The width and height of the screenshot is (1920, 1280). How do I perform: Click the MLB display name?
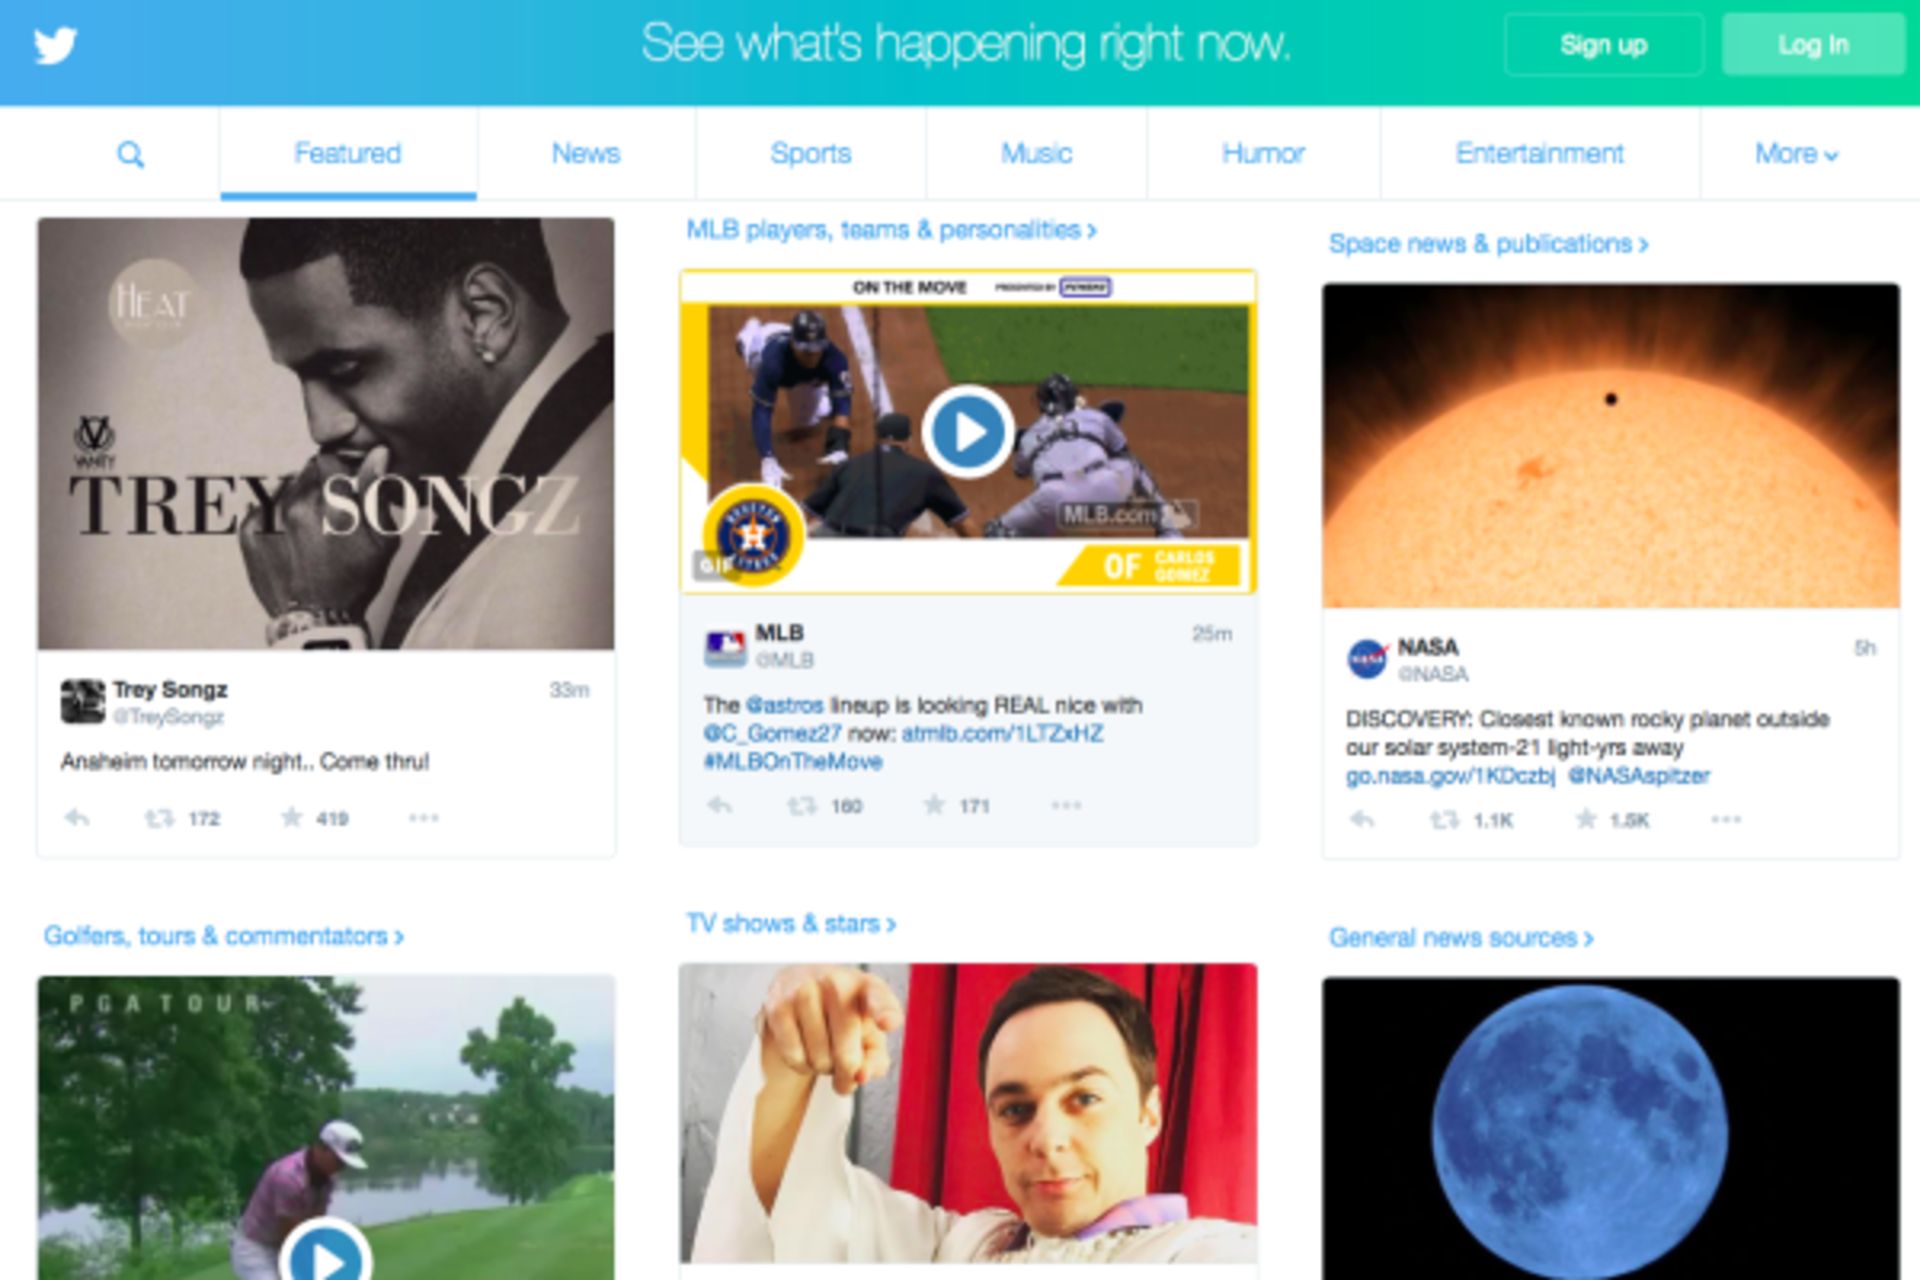[x=779, y=633]
